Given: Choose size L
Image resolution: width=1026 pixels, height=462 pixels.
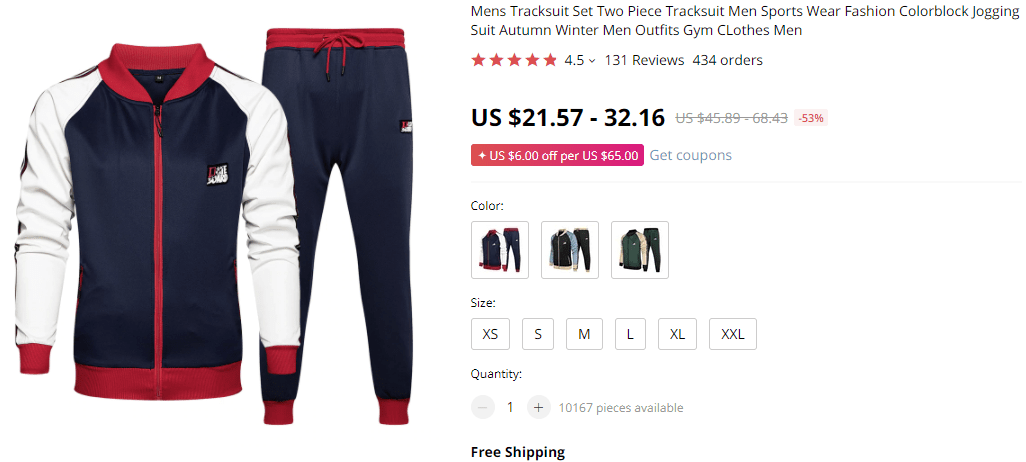Looking at the screenshot, I should (630, 334).
